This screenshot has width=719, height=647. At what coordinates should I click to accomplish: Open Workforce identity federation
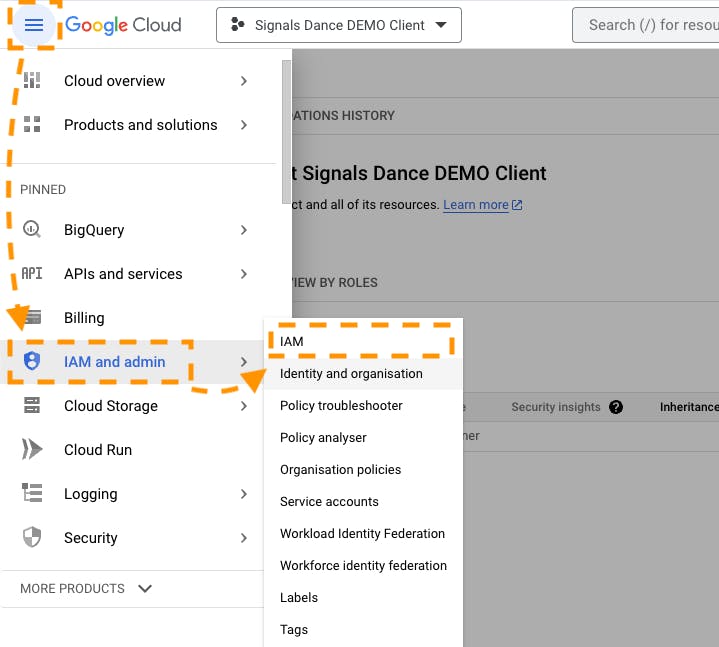pyautogui.click(x=363, y=565)
